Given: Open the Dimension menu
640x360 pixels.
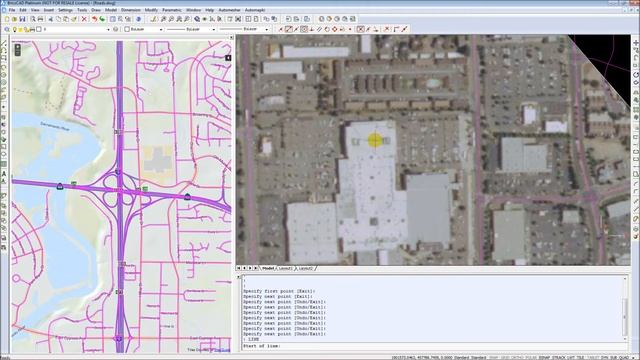Looking at the screenshot, I should pos(131,10).
